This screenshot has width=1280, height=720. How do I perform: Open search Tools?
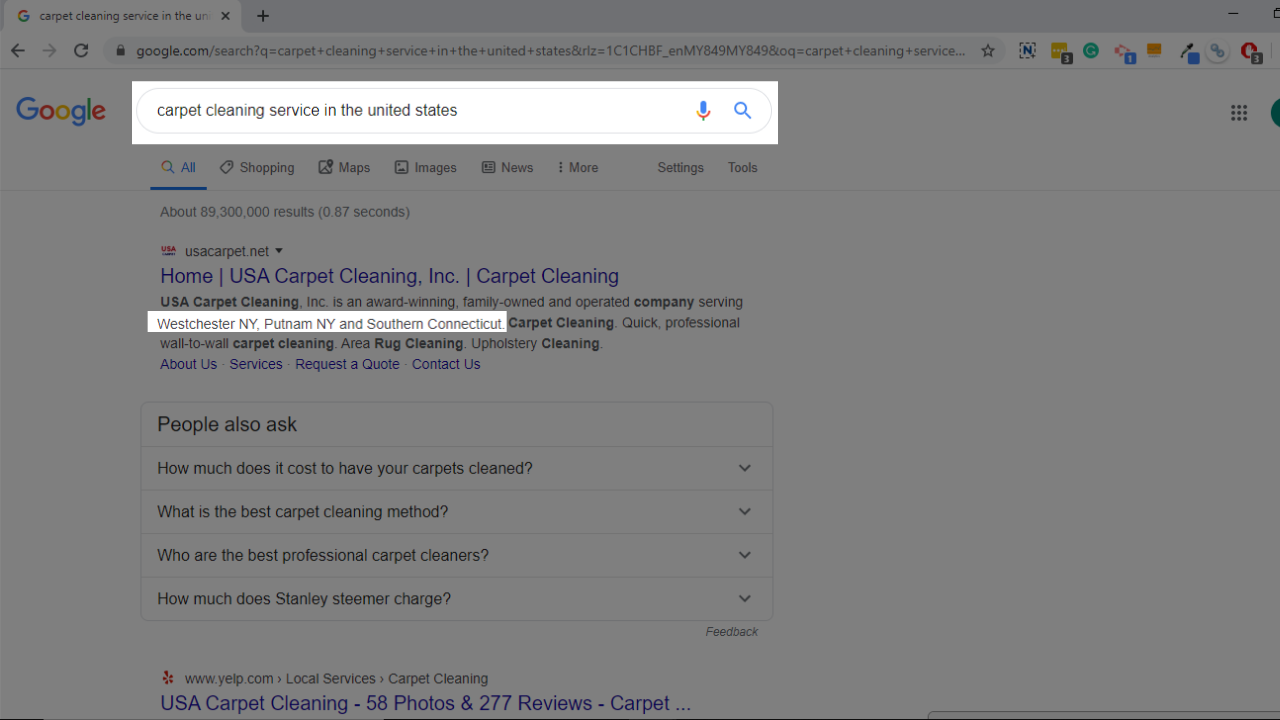tap(742, 168)
